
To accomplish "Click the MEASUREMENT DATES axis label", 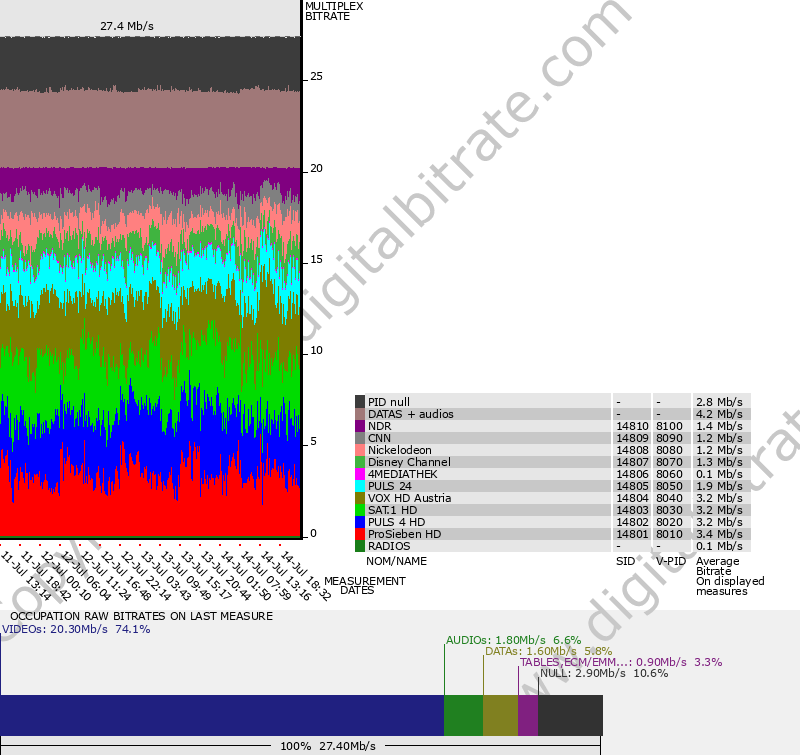I will (x=365, y=586).
